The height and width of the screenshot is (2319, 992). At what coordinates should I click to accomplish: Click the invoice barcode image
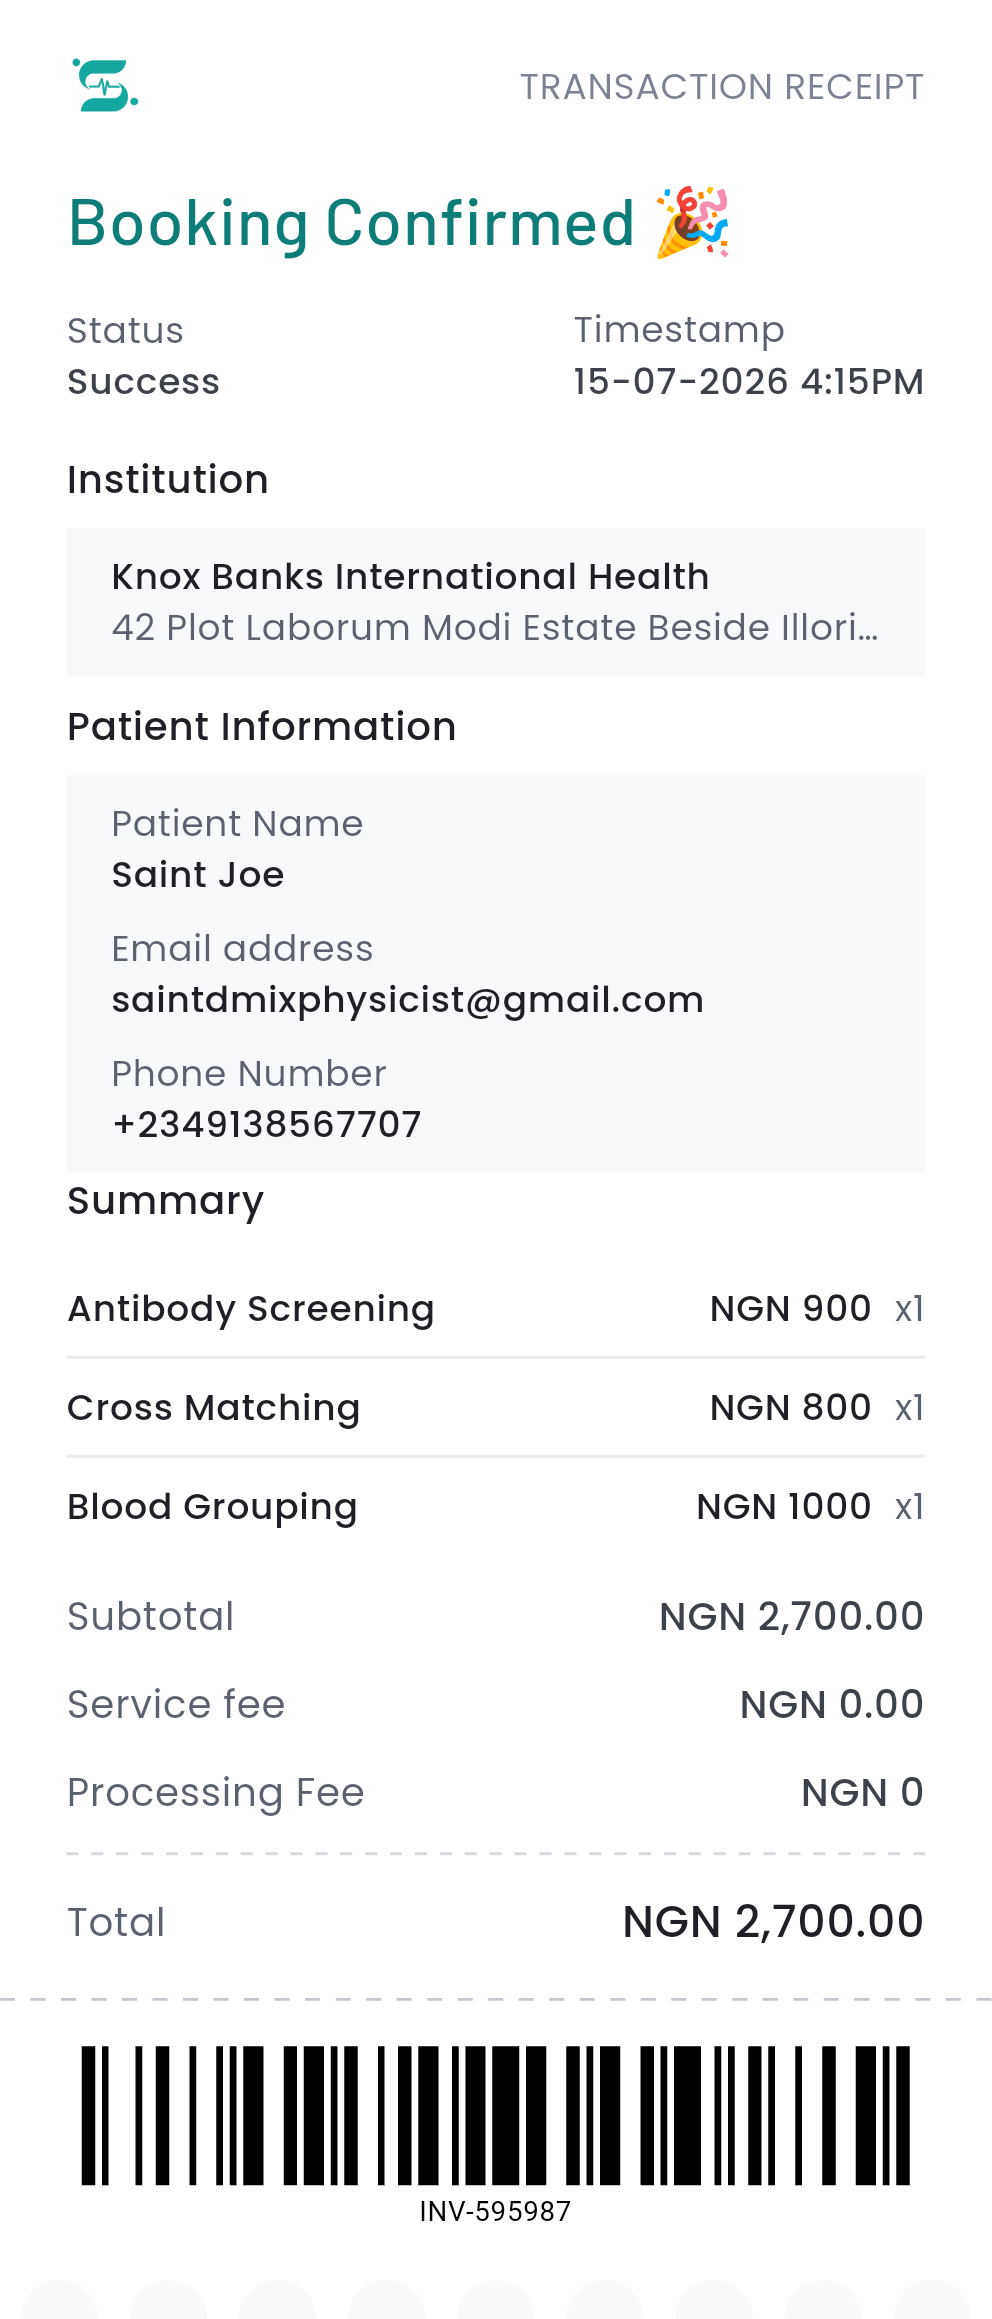point(496,2115)
